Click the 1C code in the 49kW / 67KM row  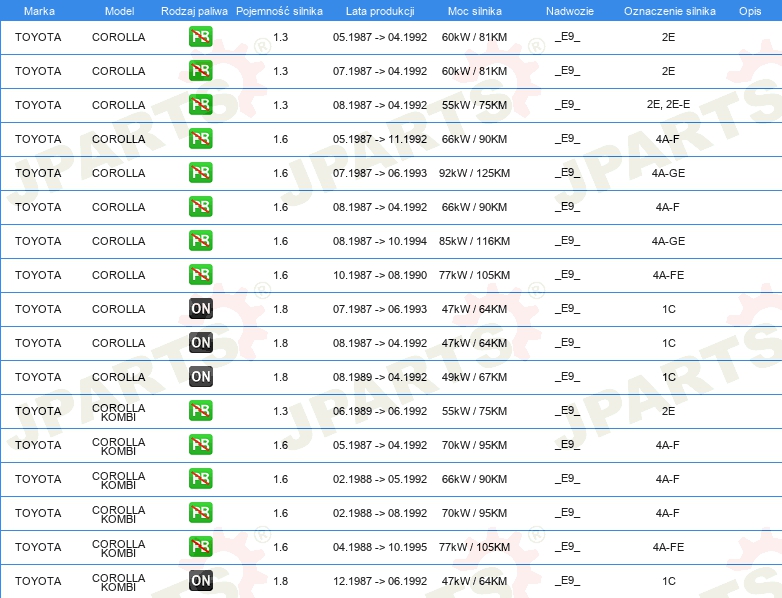[669, 377]
